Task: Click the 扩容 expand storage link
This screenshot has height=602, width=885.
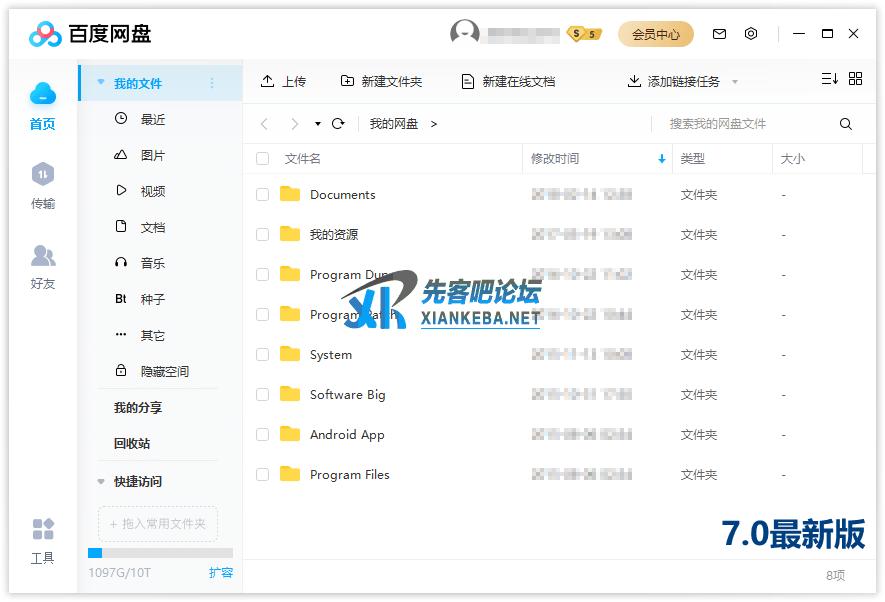Action: 221,573
